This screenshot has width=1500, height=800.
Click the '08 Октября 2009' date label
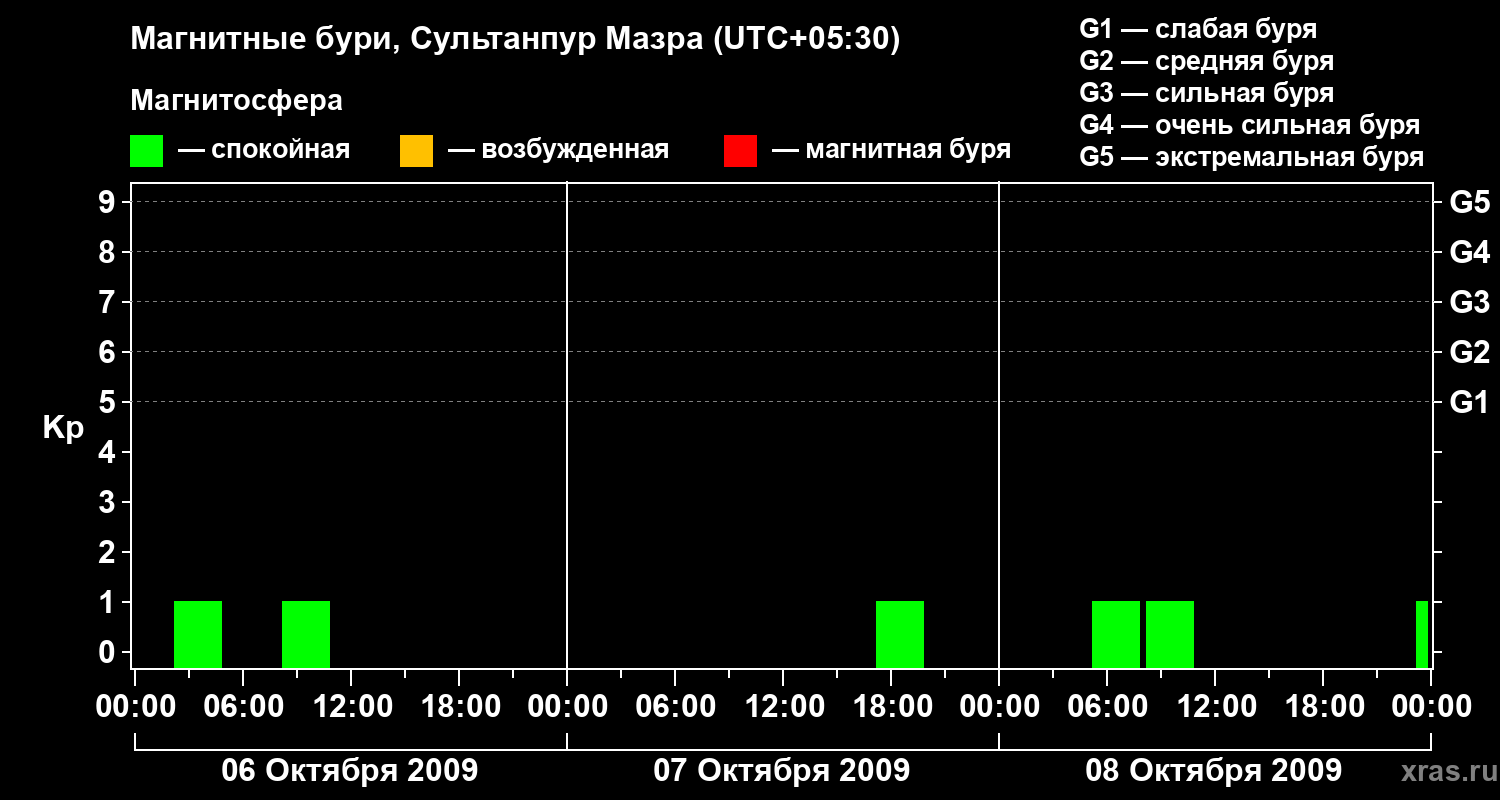pyautogui.click(x=1214, y=771)
